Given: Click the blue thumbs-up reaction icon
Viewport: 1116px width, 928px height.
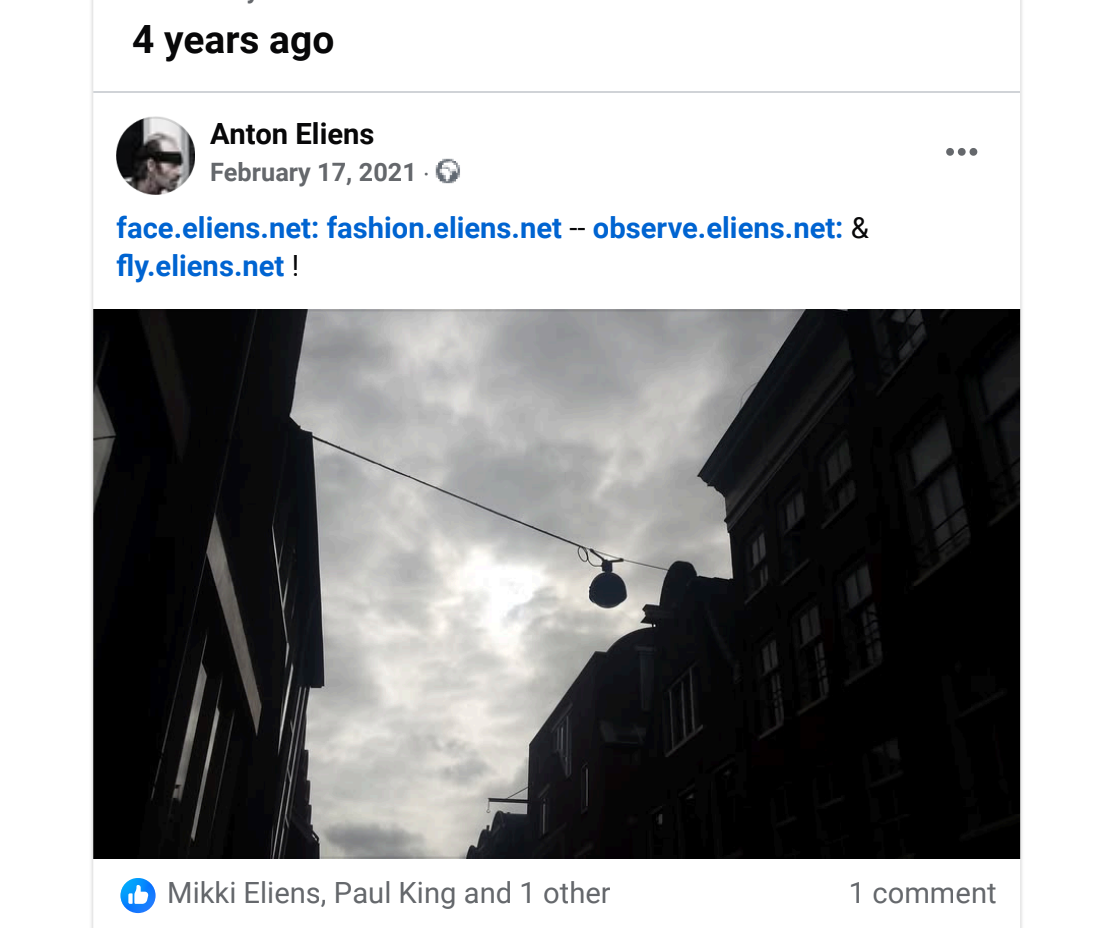Looking at the screenshot, I should point(138,895).
